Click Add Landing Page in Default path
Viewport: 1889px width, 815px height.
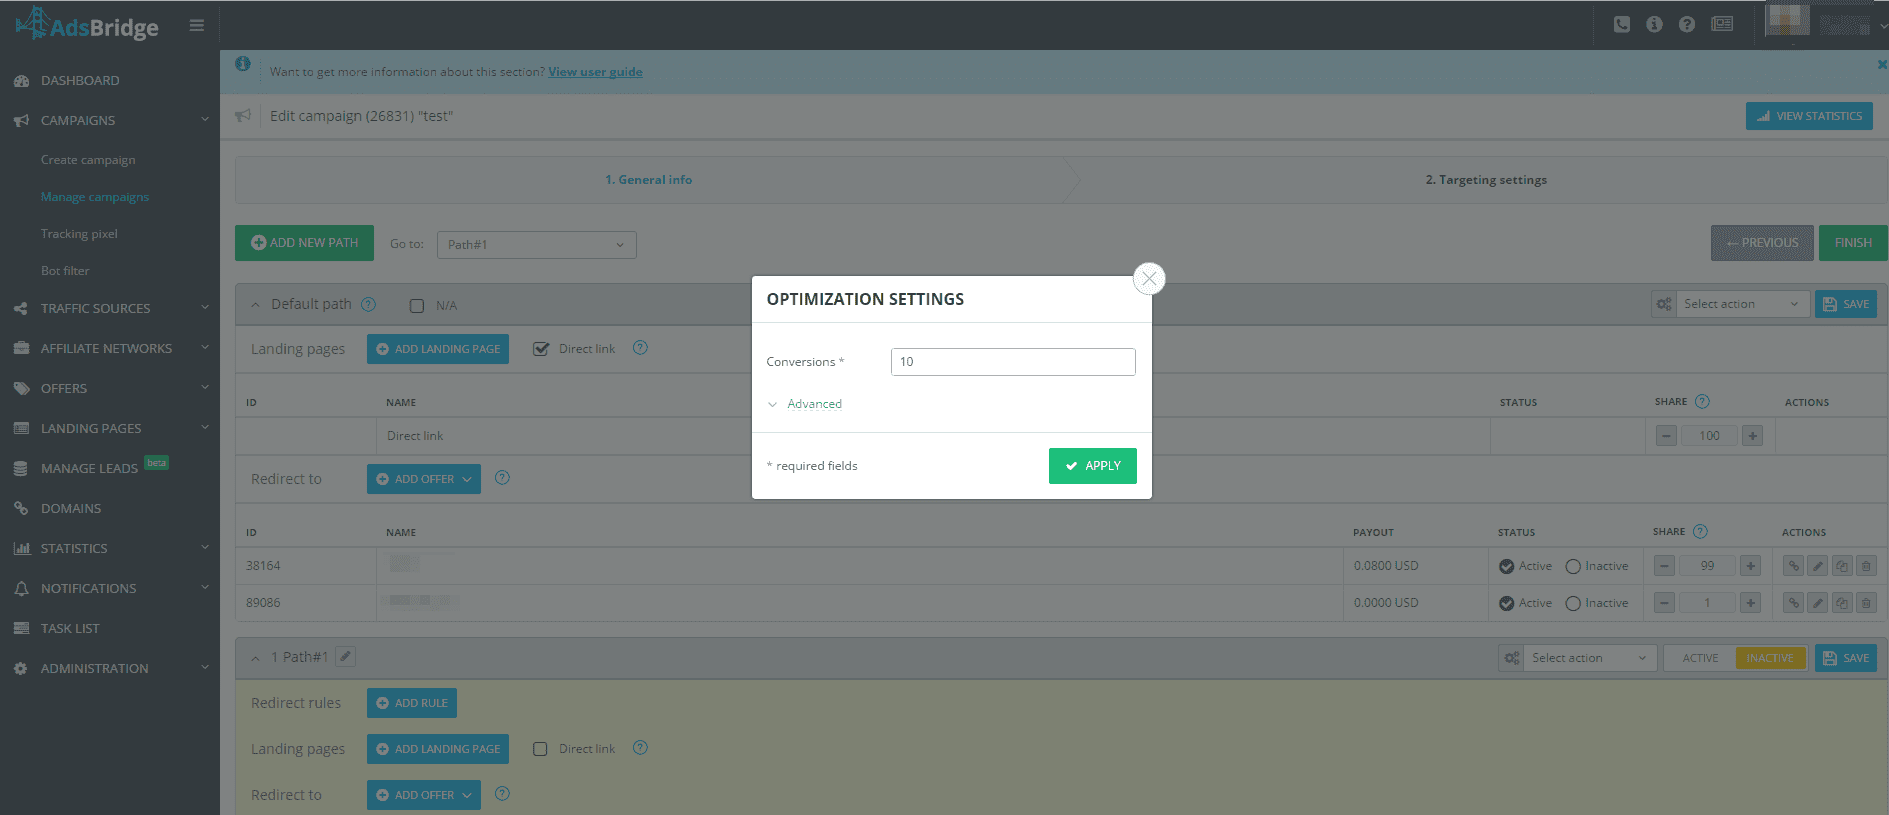[438, 349]
